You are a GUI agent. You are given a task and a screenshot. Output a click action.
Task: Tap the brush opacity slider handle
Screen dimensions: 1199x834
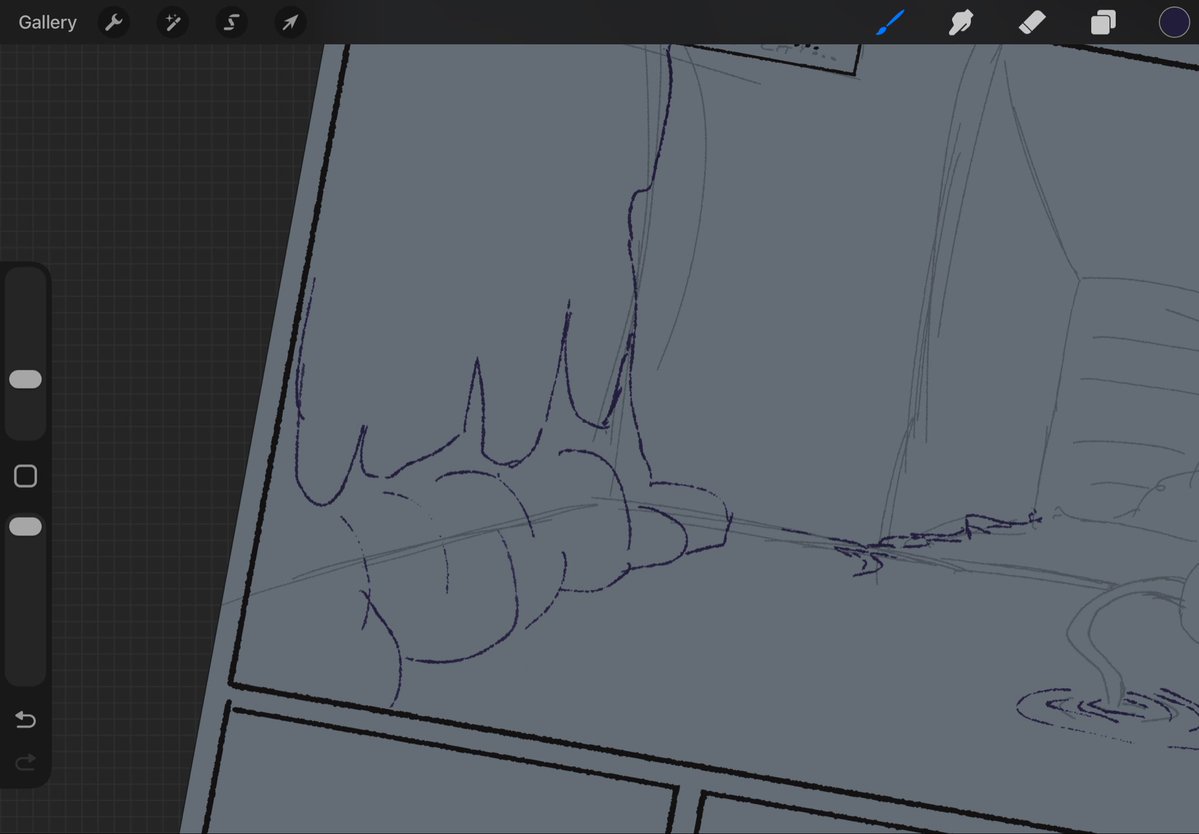point(25,527)
